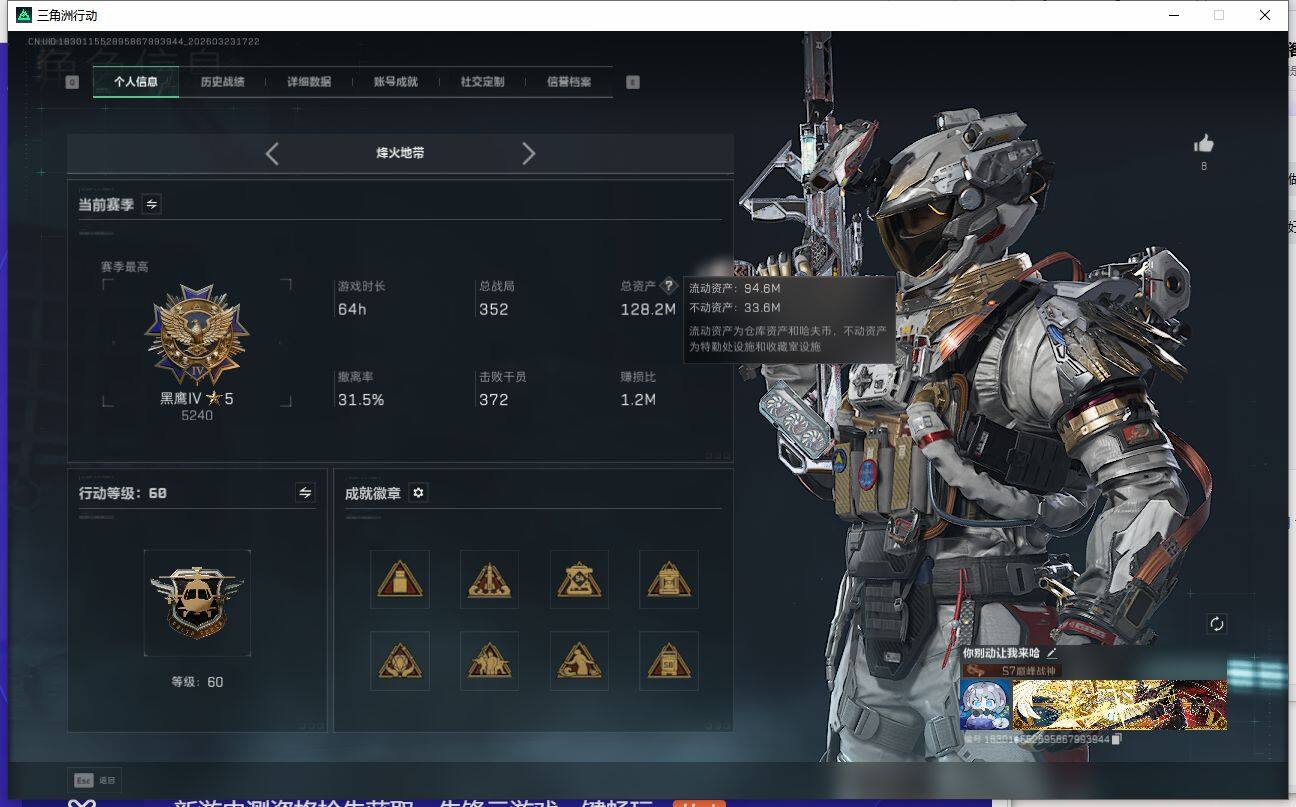The image size is (1296, 807).
Task: Select the first achievement badge in top row
Action: point(400,579)
